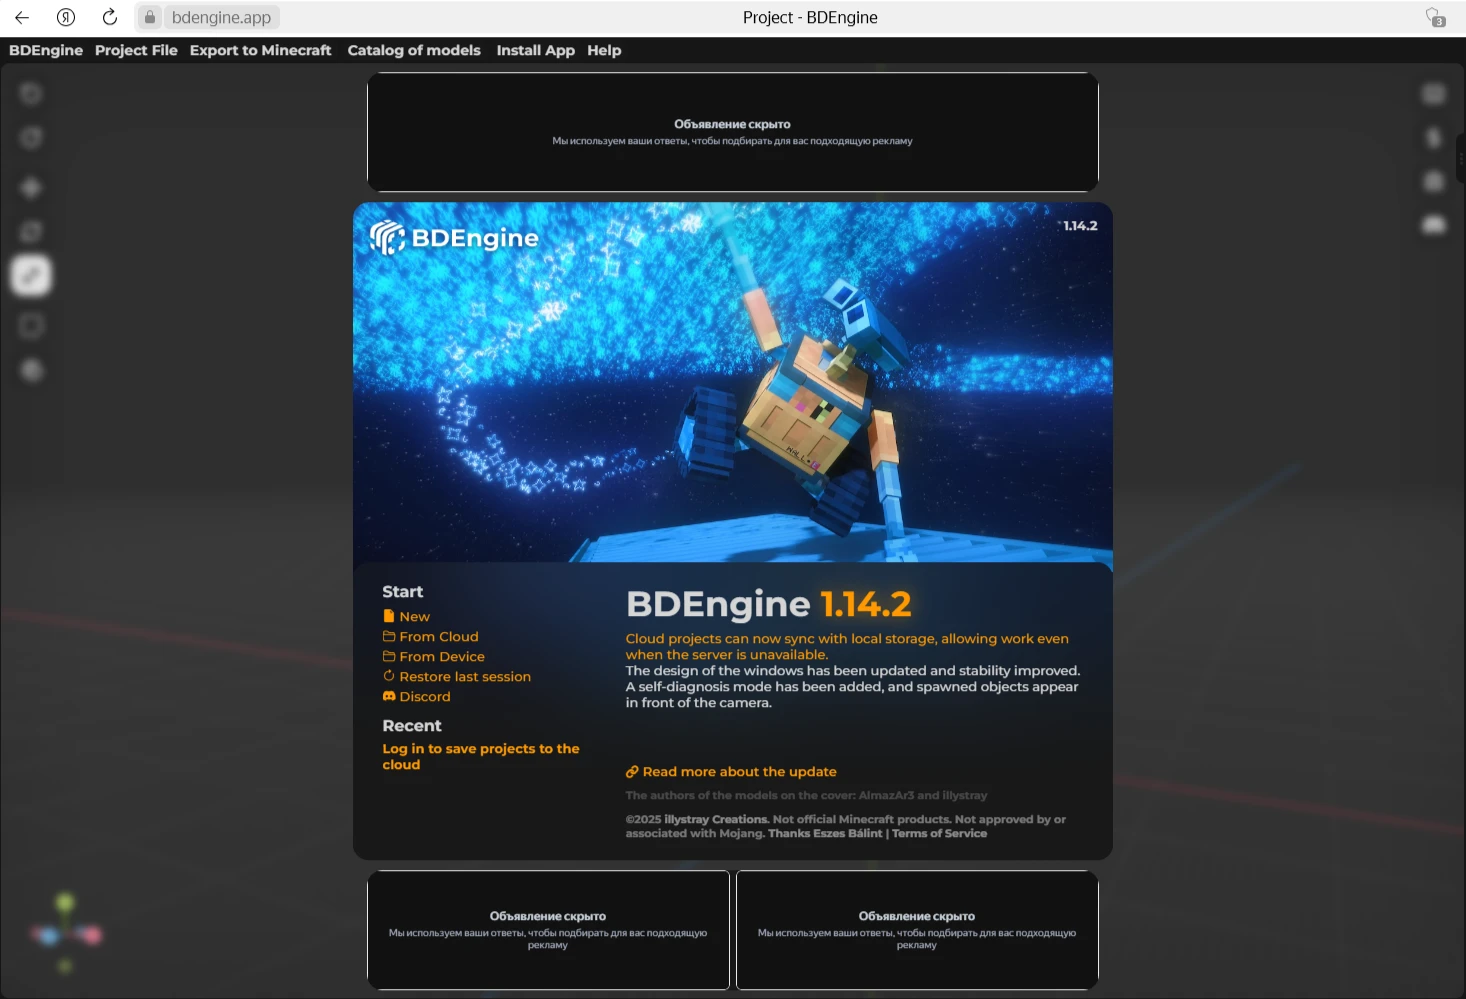The width and height of the screenshot is (1466, 999).
Task: Click the padlock icon in the address bar
Action: click(x=150, y=17)
